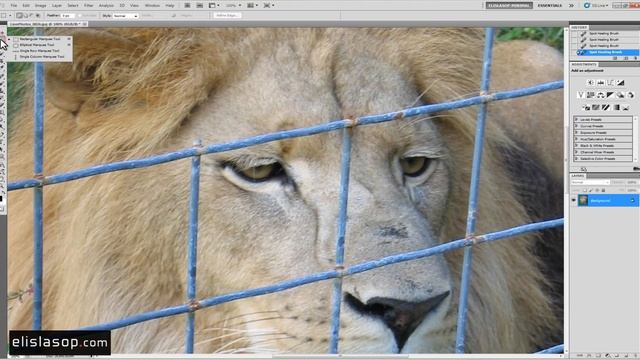The width and height of the screenshot is (640, 360).
Task: Add an Exposure adjustment
Action: [620, 83]
